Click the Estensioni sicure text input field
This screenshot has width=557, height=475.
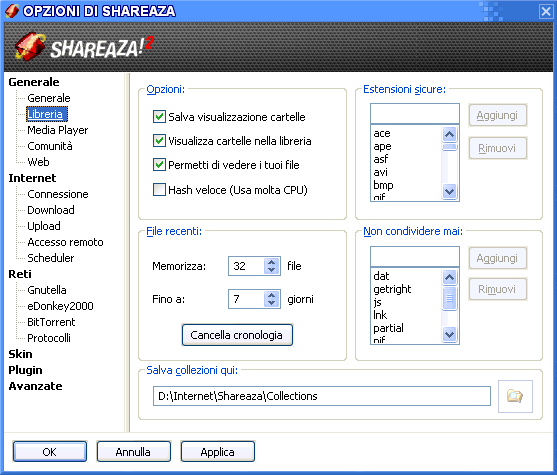pos(415,114)
